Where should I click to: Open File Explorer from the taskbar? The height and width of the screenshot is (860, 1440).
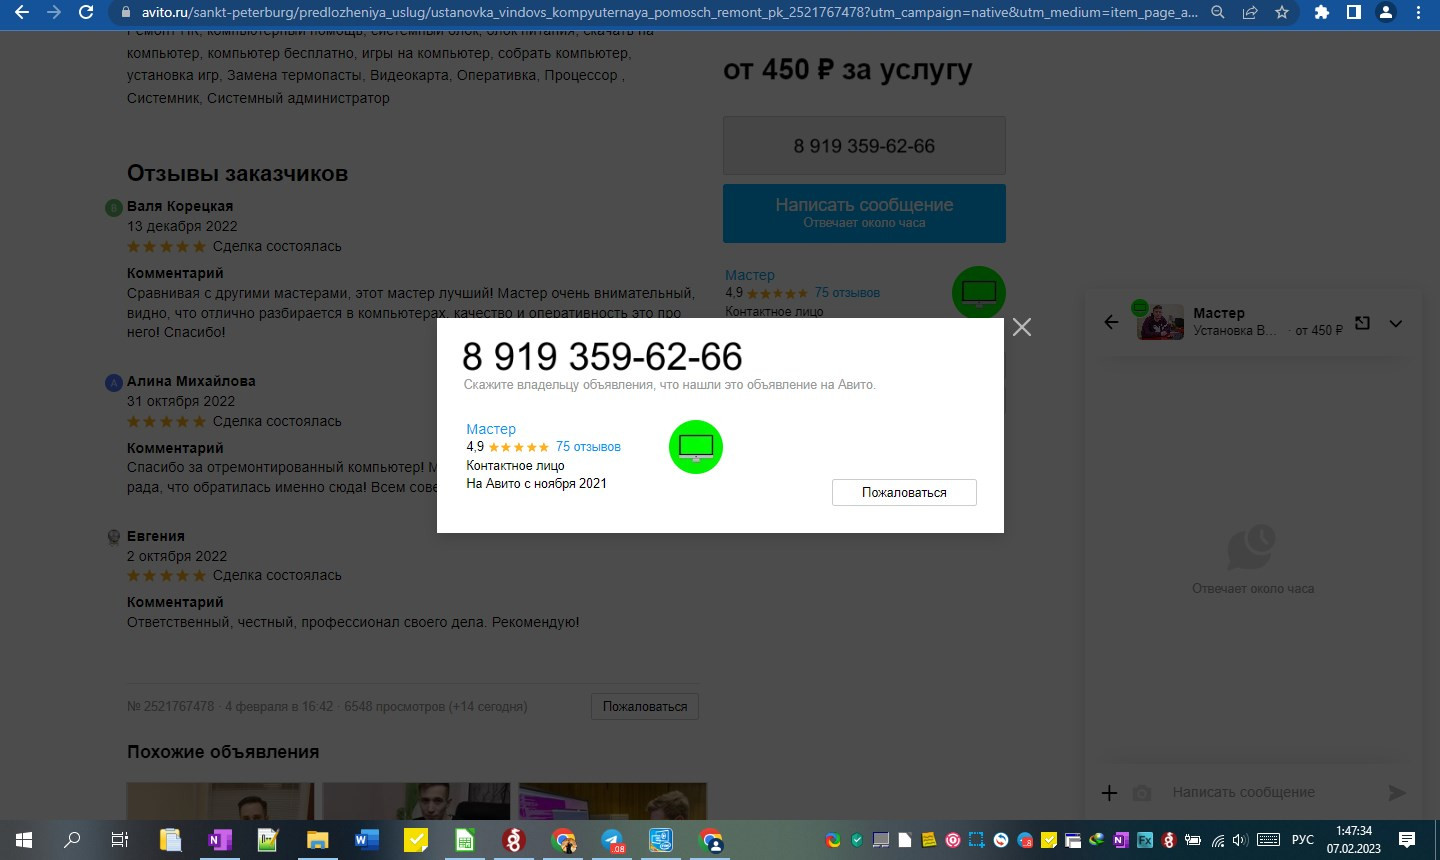(x=317, y=840)
